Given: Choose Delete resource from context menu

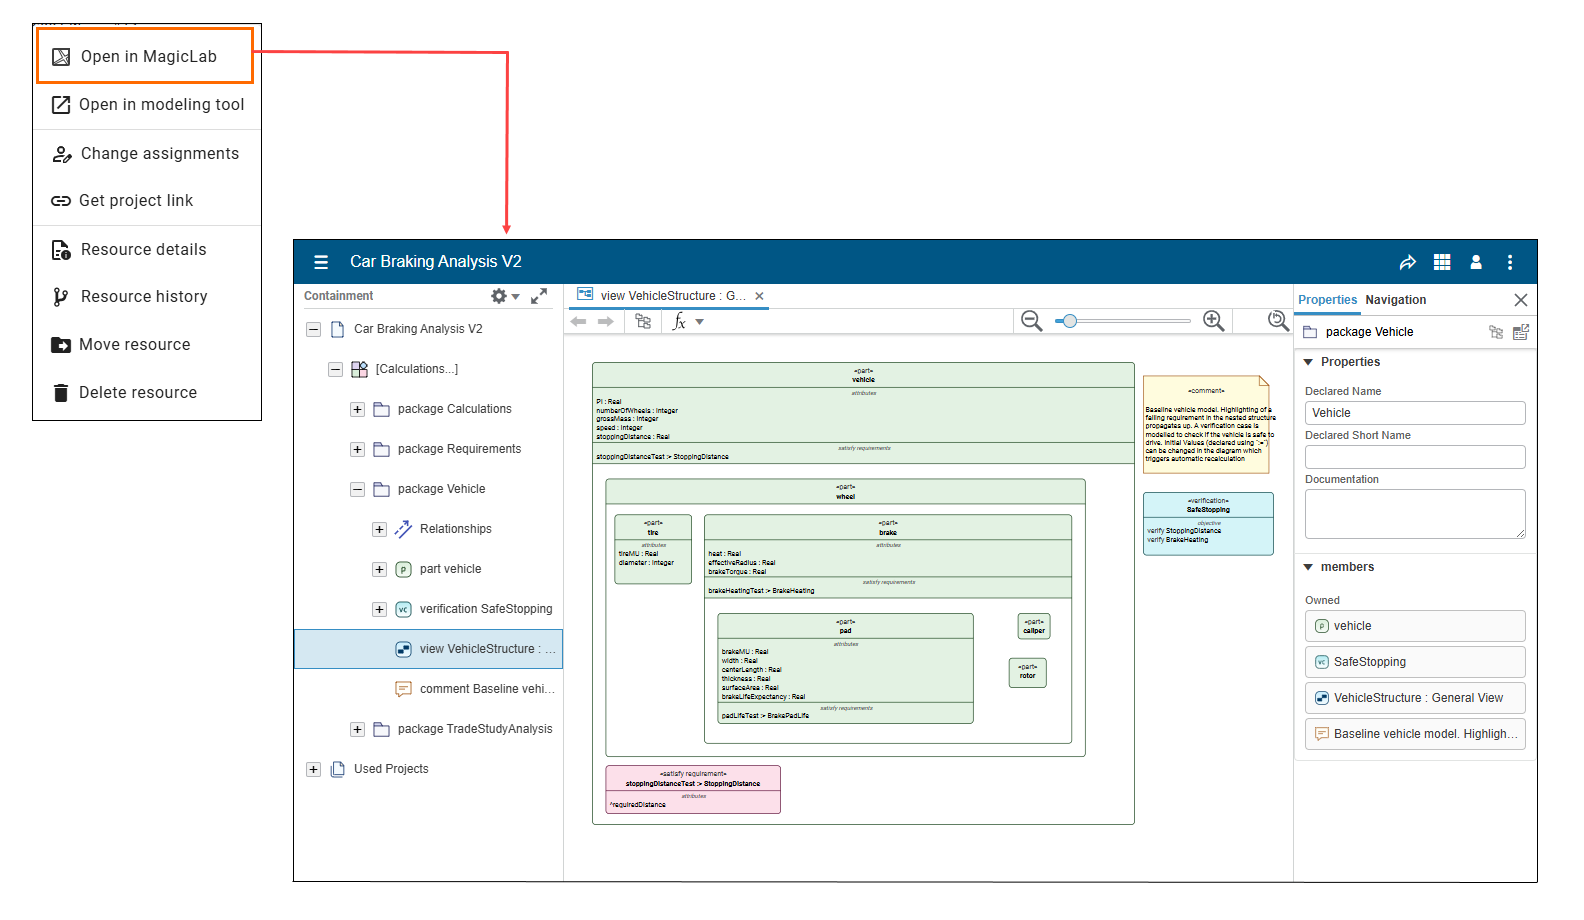Looking at the screenshot, I should (x=137, y=393).
